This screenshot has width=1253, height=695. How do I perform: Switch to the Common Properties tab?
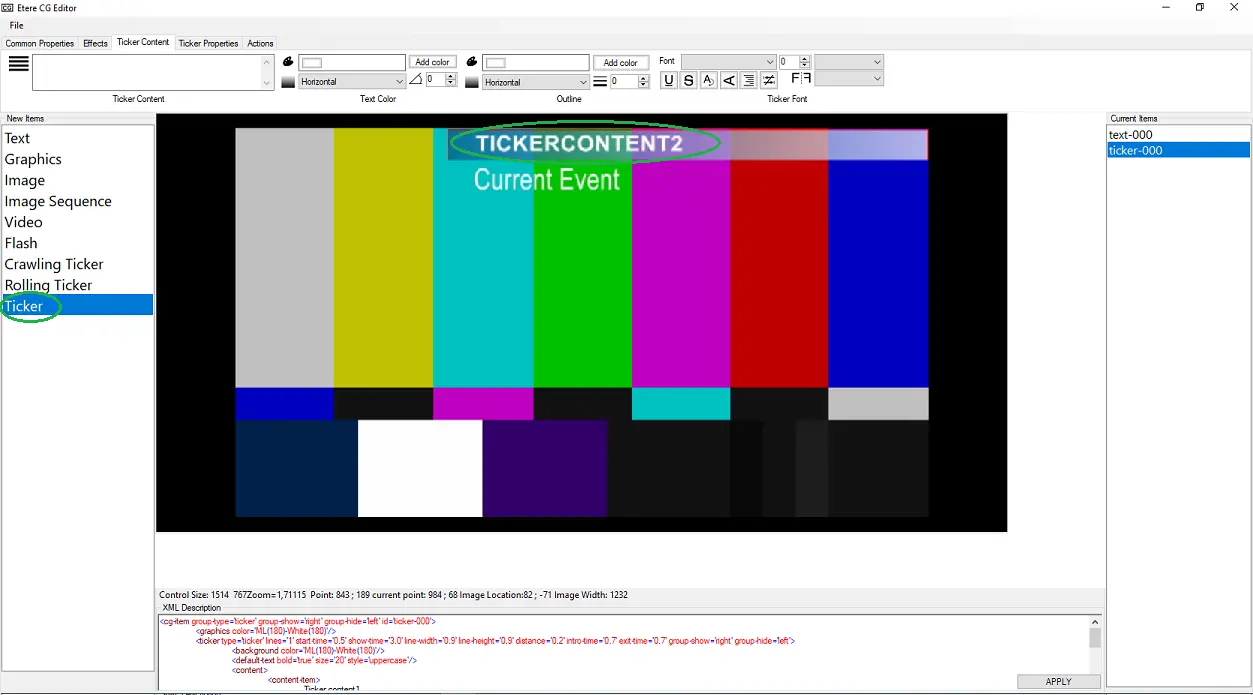coord(40,44)
